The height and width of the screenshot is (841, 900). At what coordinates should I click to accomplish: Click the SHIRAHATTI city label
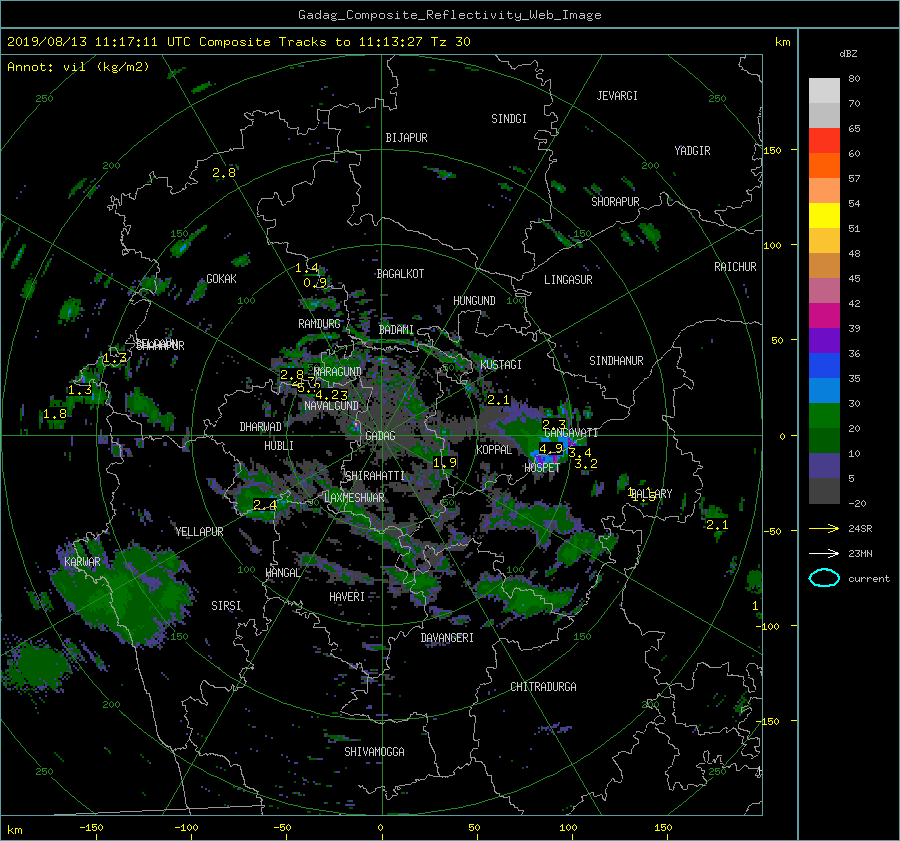pyautogui.click(x=375, y=476)
